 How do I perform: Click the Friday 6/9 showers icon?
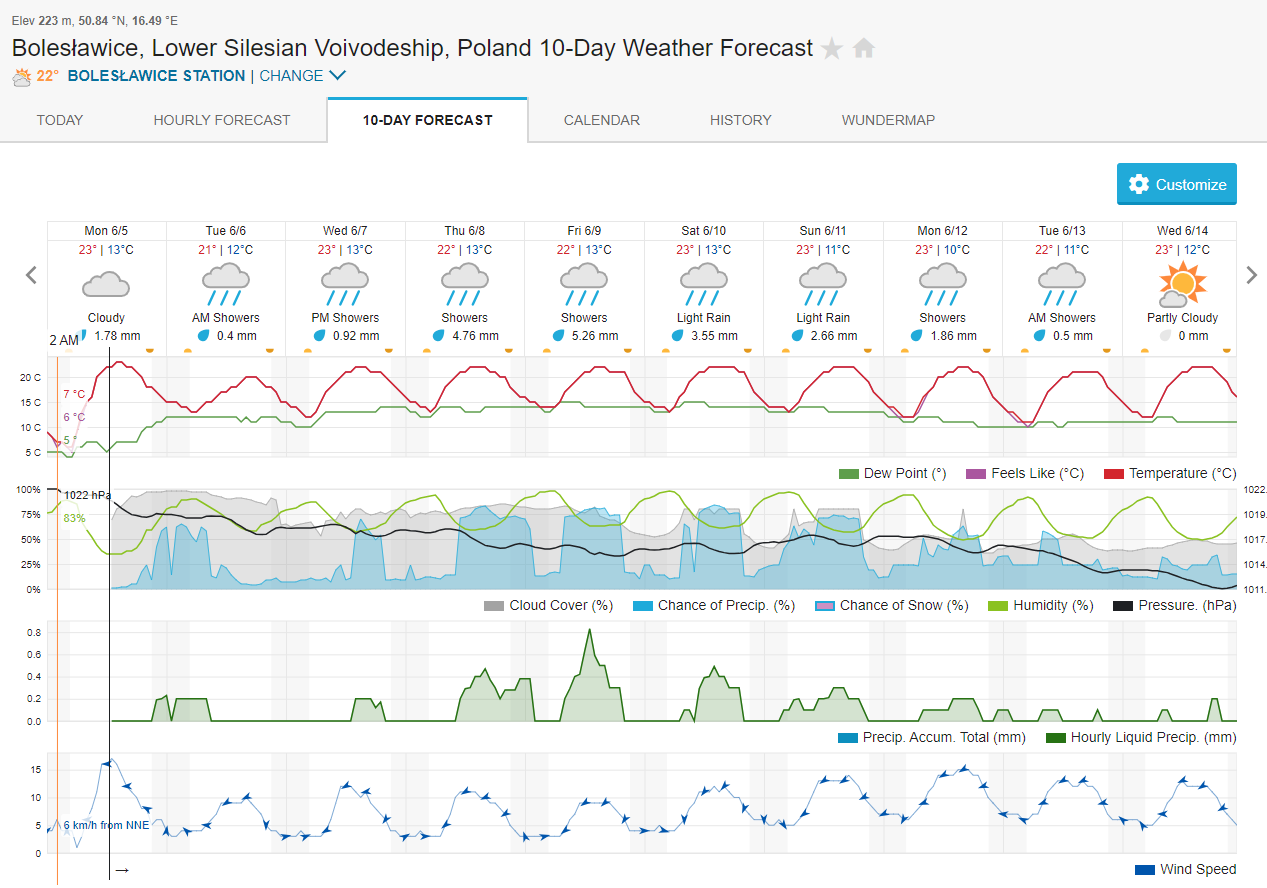click(x=583, y=285)
